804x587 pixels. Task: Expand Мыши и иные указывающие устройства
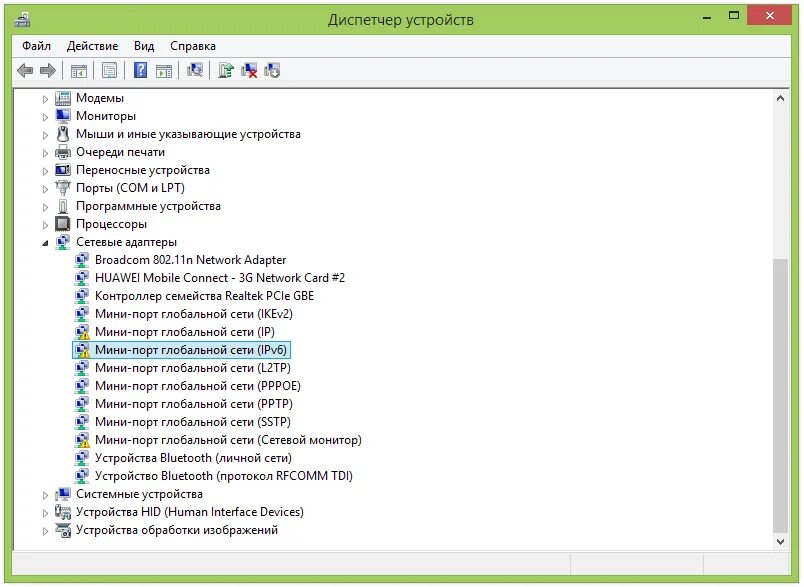pos(45,135)
